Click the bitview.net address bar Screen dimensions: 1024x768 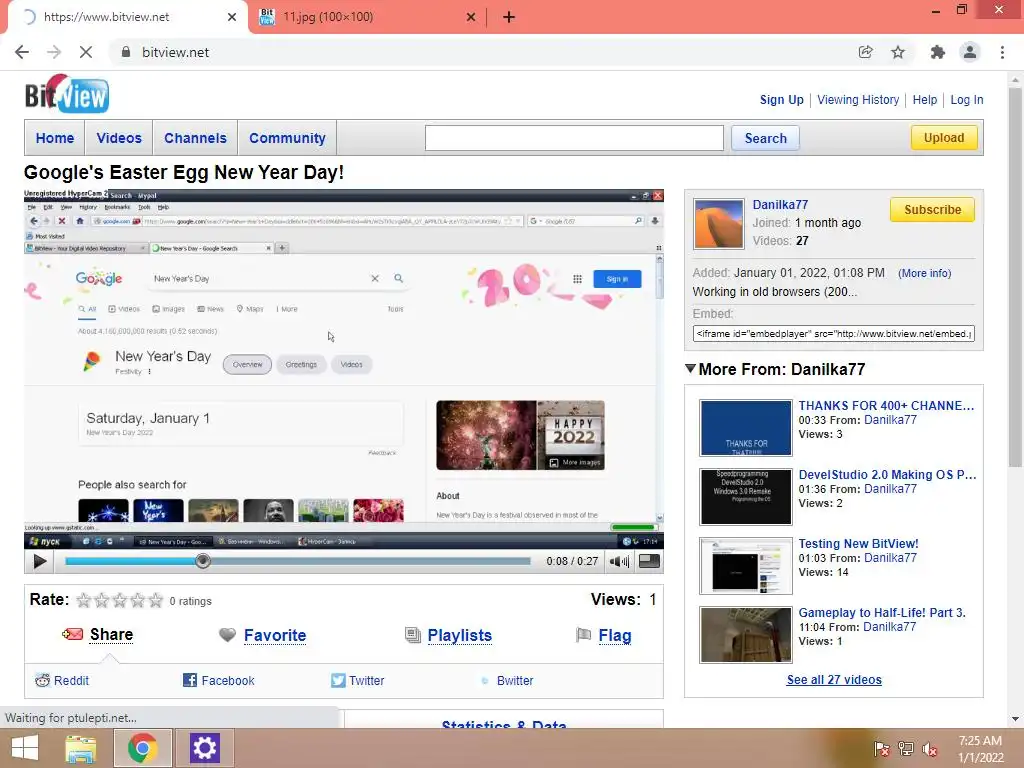coord(483,52)
